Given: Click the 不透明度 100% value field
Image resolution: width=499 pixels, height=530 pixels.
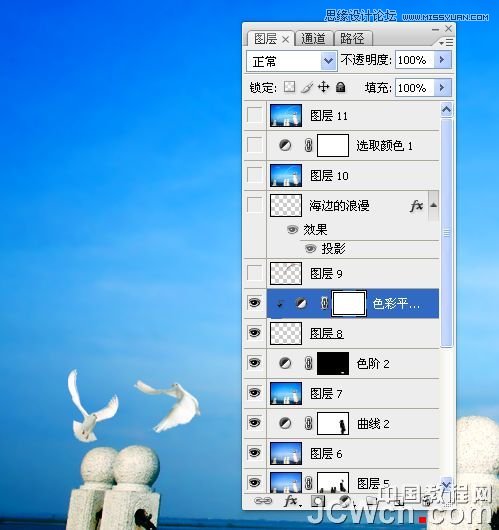Looking at the screenshot, I should tap(414, 60).
